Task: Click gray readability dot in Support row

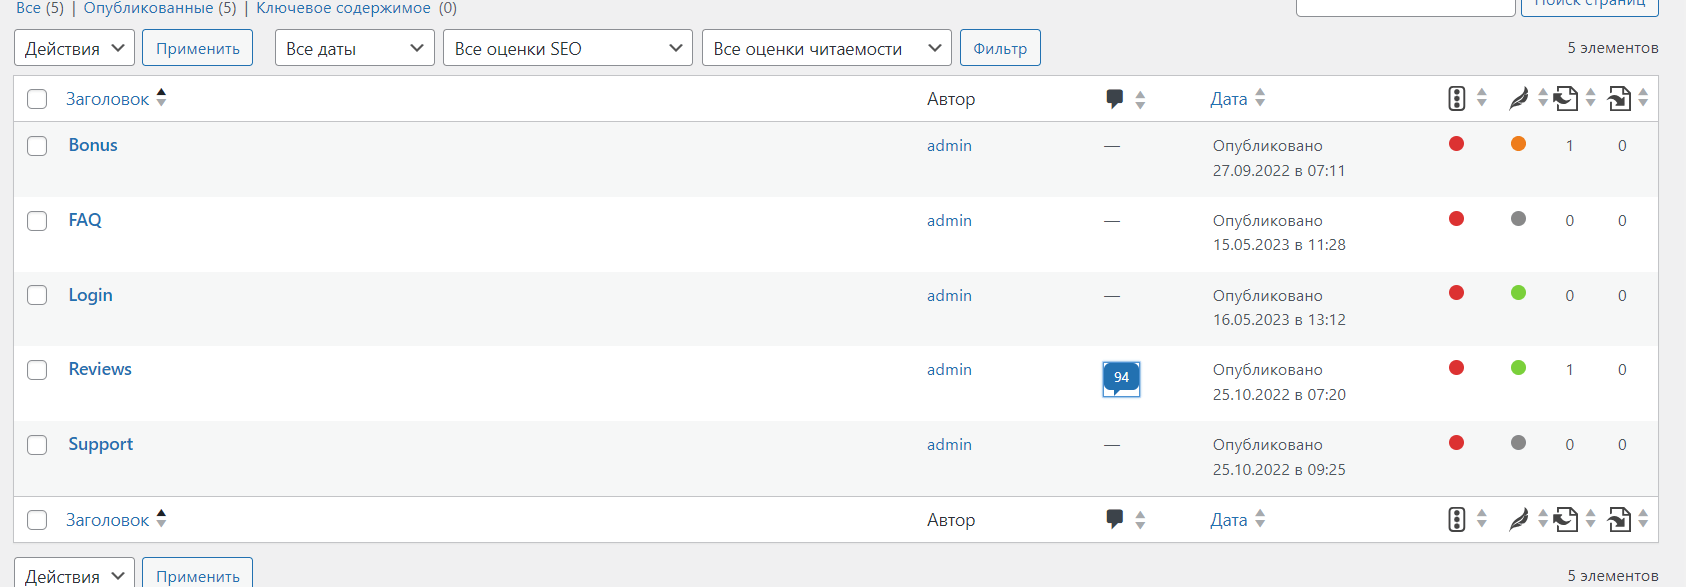Action: (x=1518, y=443)
